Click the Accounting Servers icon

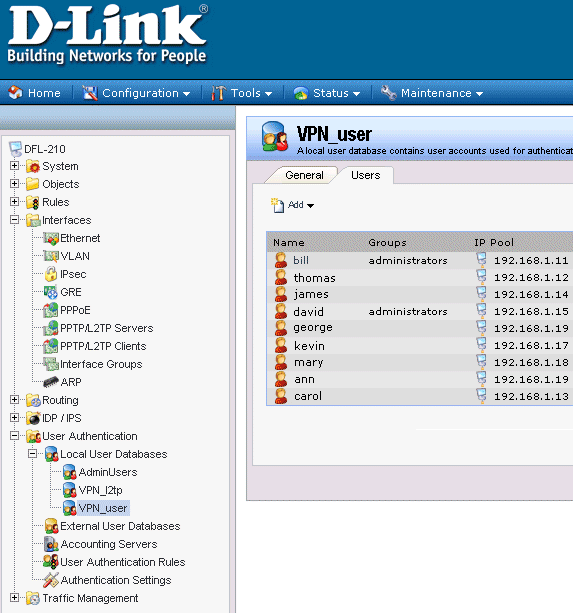point(51,544)
